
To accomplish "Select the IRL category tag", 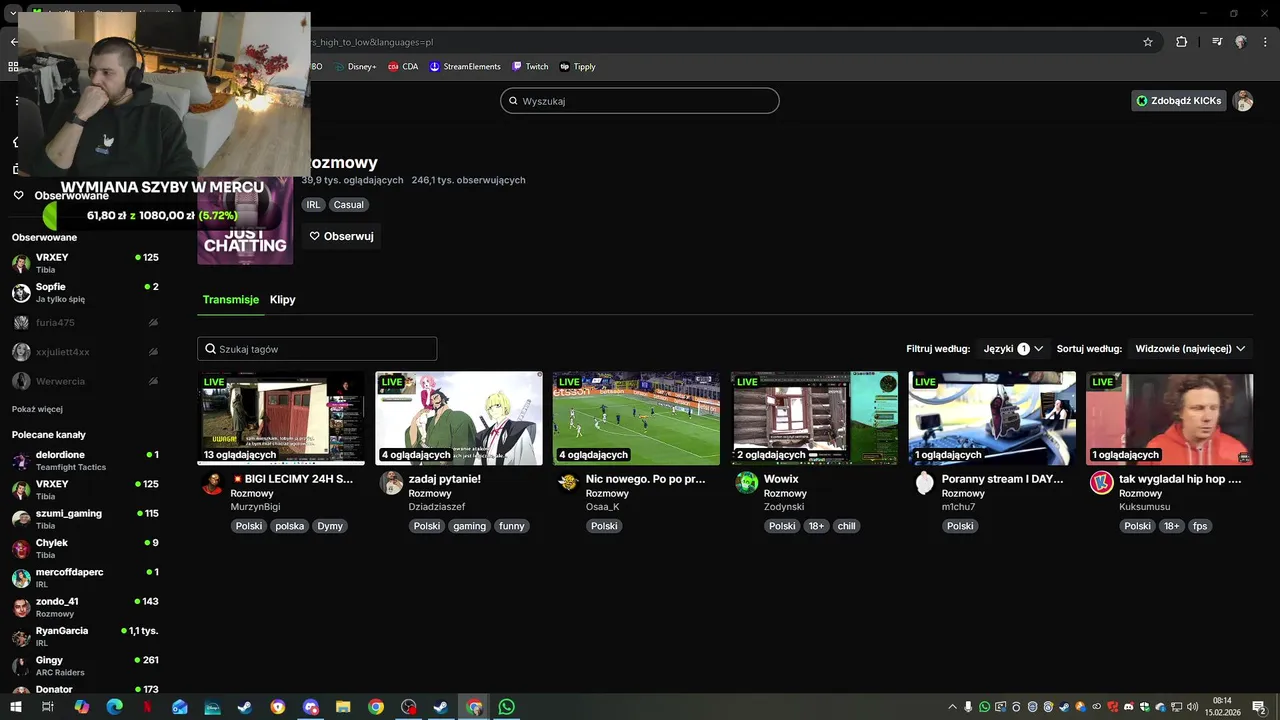I will (313, 205).
